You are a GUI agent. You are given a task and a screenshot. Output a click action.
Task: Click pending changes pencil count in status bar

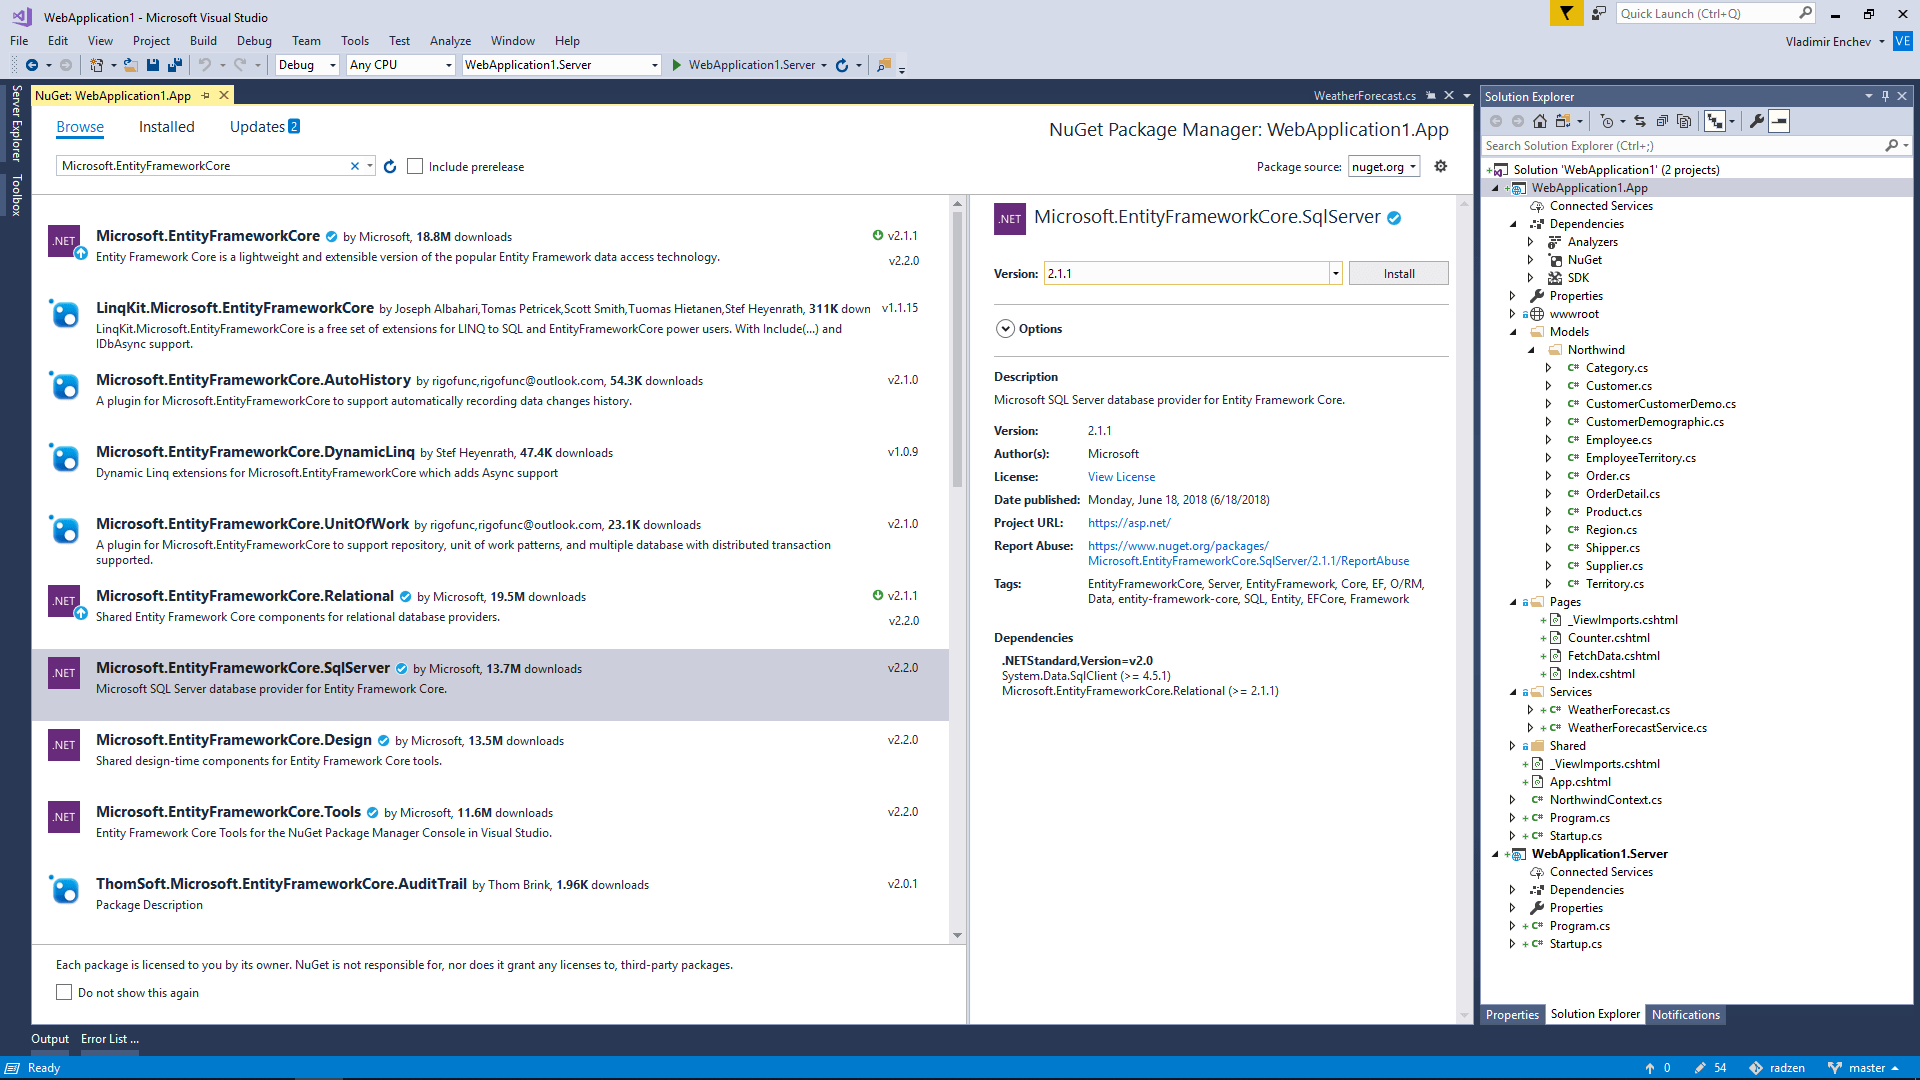[x=1711, y=1068]
